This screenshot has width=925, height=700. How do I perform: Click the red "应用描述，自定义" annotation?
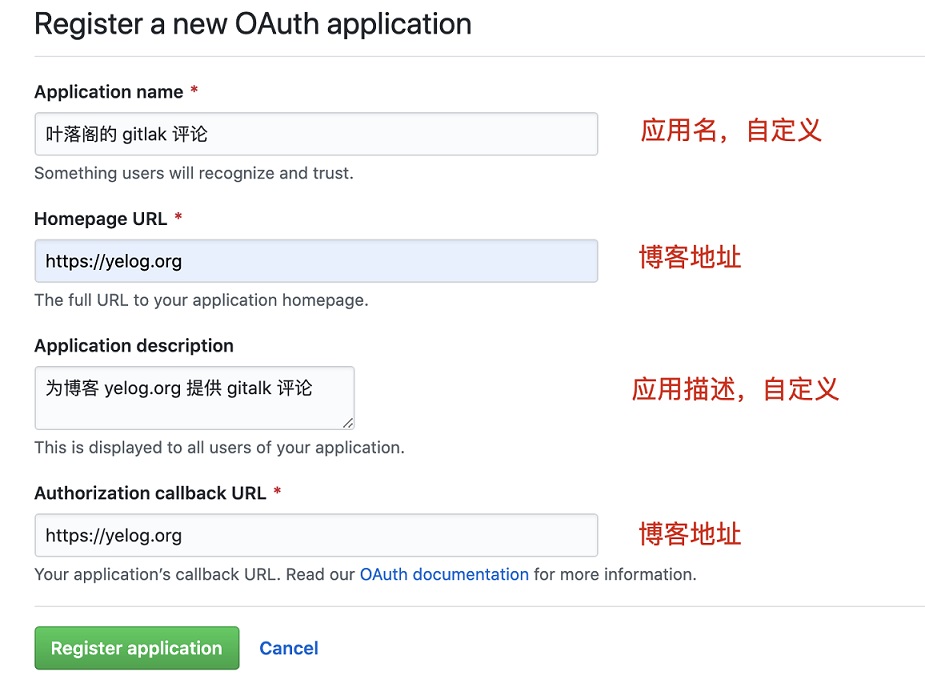735,388
